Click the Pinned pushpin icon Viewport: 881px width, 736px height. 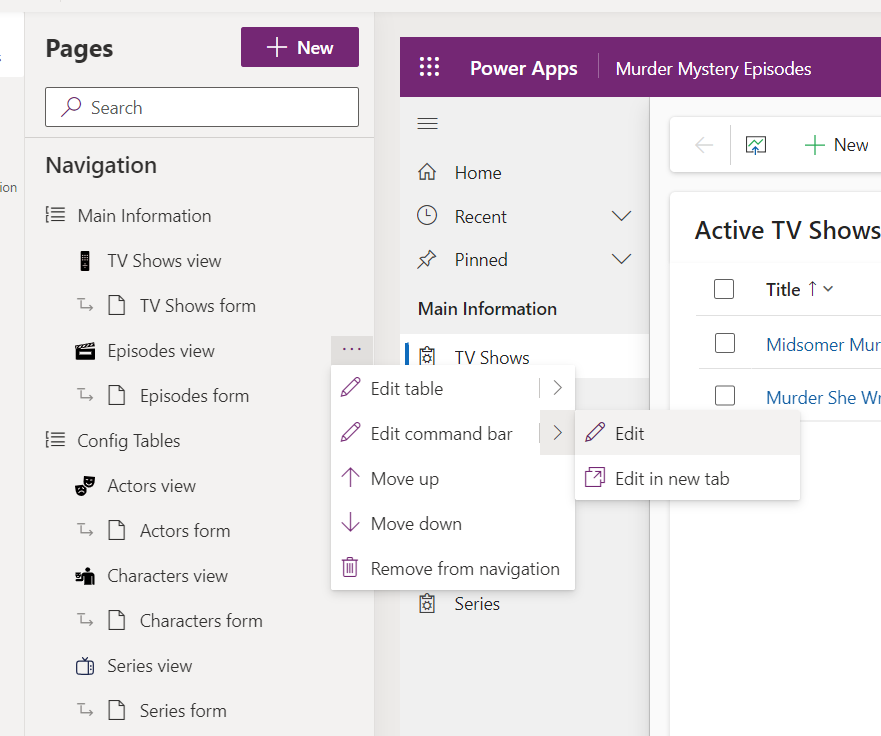coord(426,259)
